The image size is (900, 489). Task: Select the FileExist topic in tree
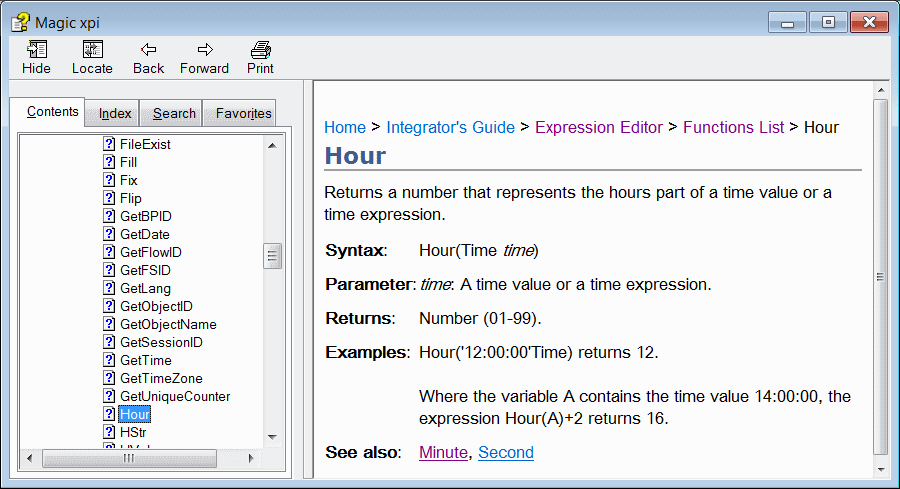coord(145,144)
